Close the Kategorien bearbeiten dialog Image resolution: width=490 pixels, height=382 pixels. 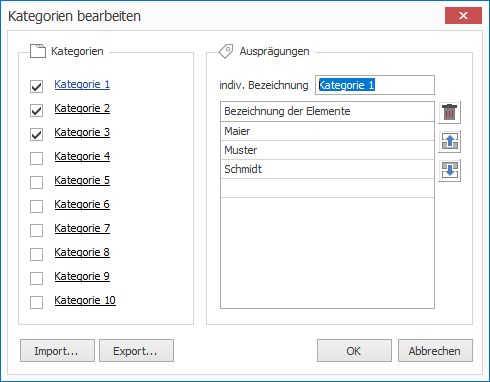click(x=463, y=16)
